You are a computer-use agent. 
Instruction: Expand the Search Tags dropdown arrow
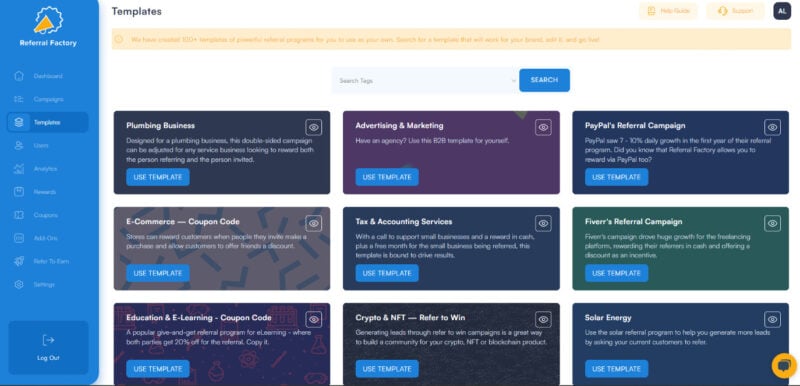(x=513, y=81)
